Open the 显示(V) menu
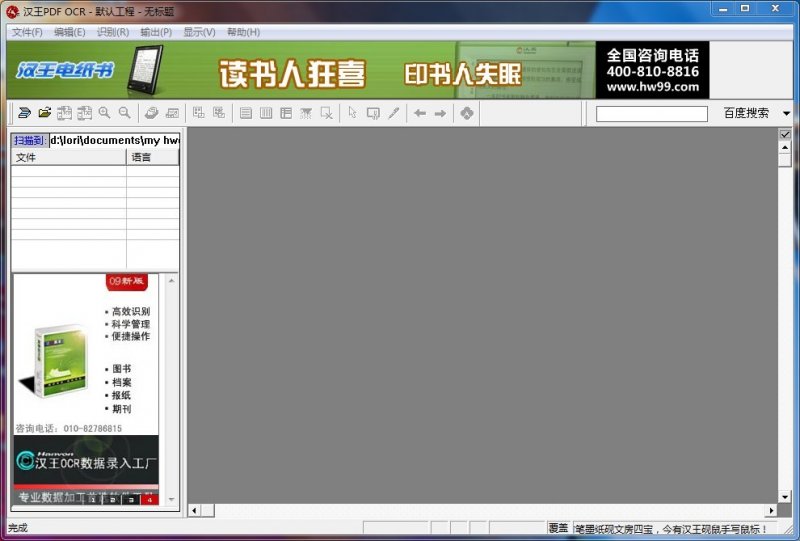This screenshot has height=541, width=800. (x=199, y=32)
